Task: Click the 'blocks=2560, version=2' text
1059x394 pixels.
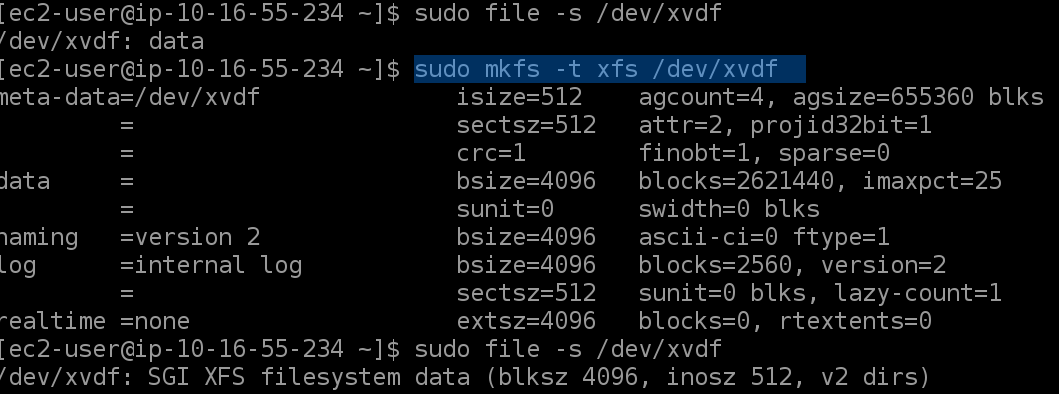Action: pyautogui.click(x=792, y=265)
